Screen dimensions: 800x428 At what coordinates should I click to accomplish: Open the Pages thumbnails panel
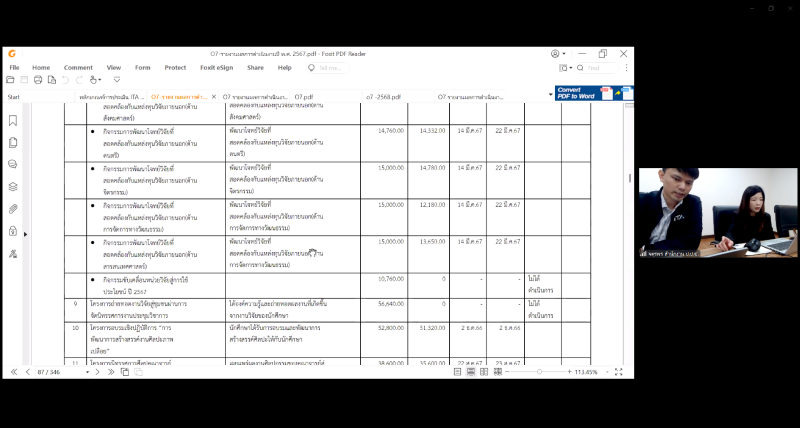(x=13, y=142)
